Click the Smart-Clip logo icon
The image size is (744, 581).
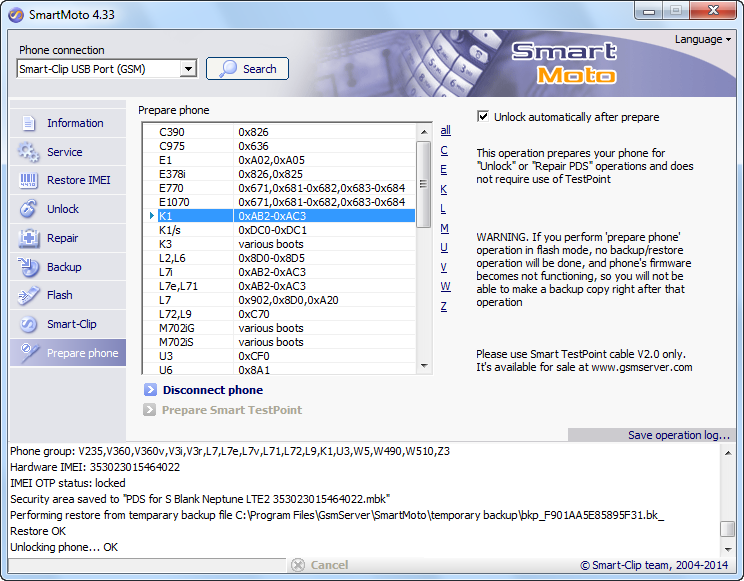28,324
